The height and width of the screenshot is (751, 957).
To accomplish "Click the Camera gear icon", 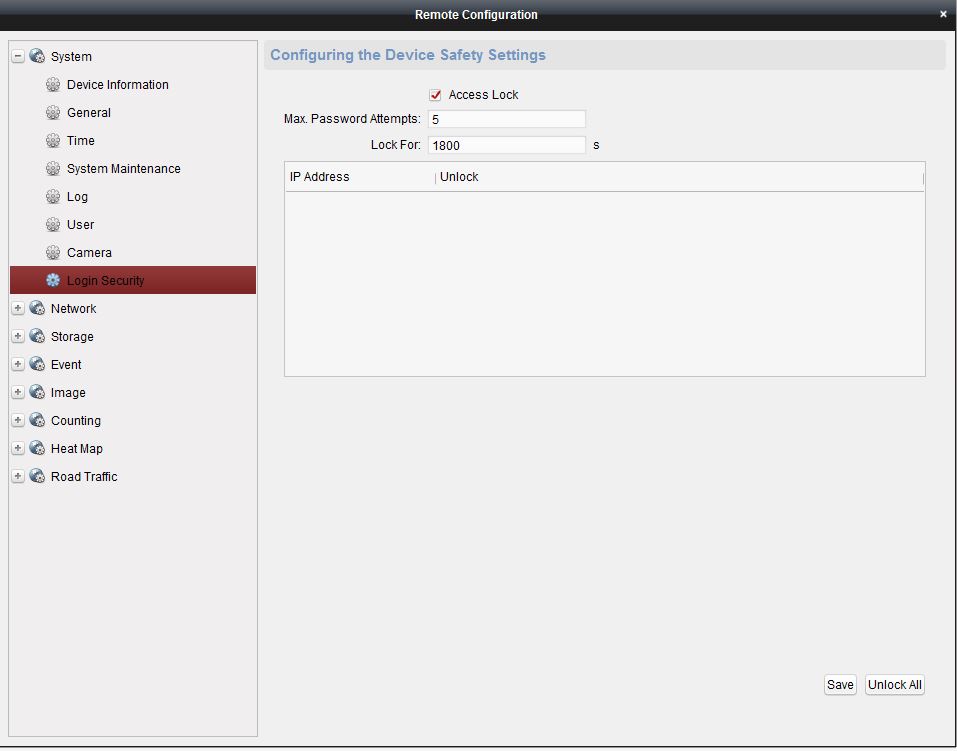I will coord(53,253).
